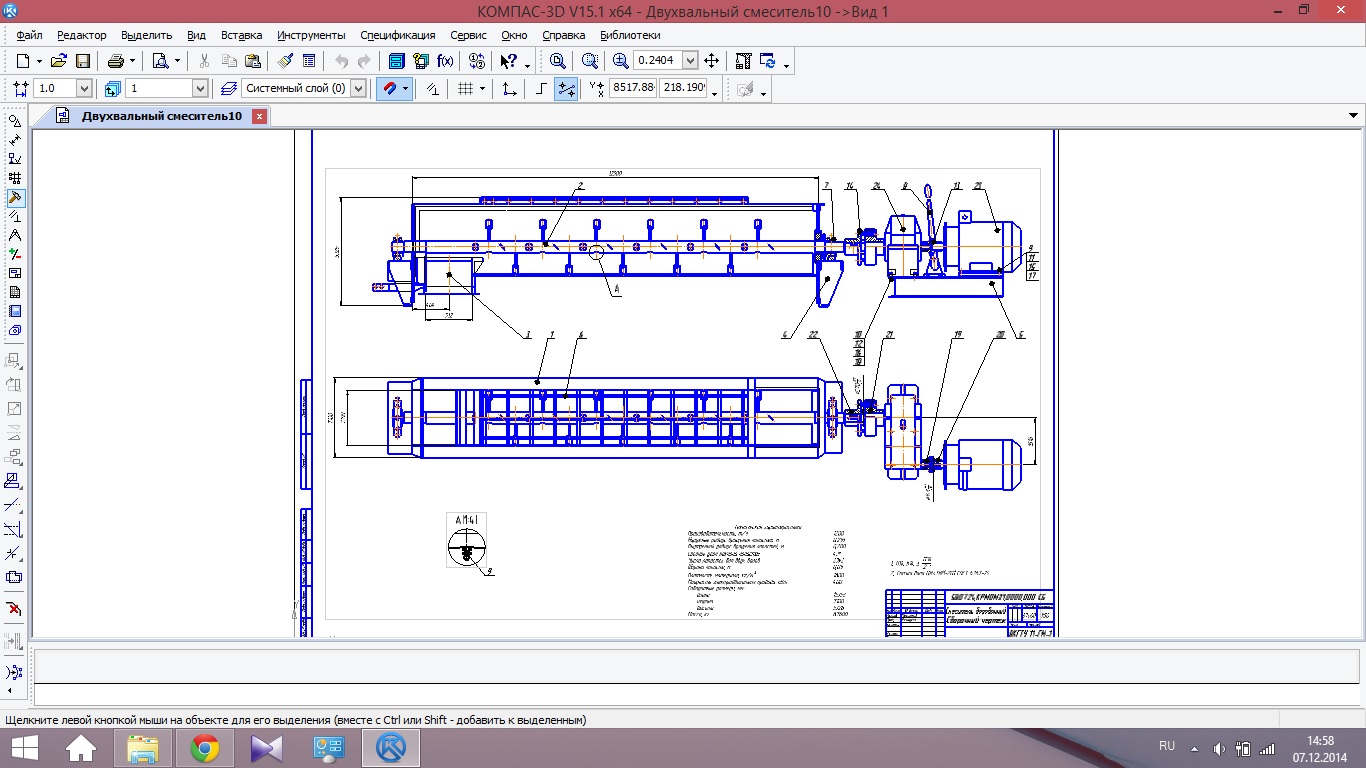Image resolution: width=1366 pixels, height=768 pixels.
Task: Expand the grid settings arrow
Action: (482, 89)
